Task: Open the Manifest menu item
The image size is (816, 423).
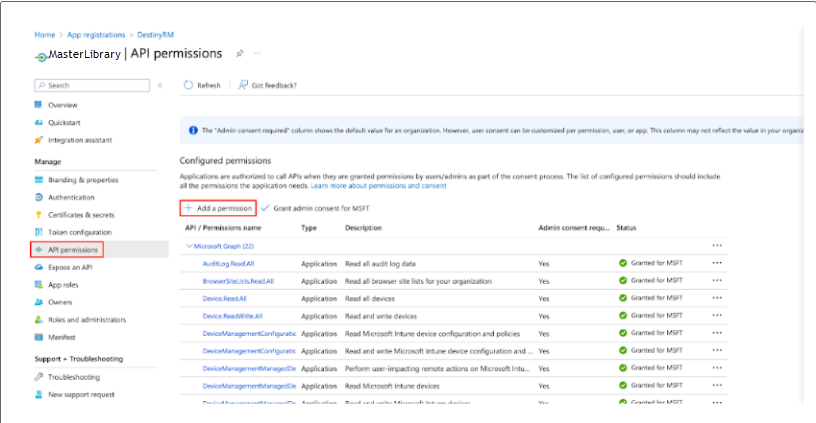Action: (x=62, y=337)
